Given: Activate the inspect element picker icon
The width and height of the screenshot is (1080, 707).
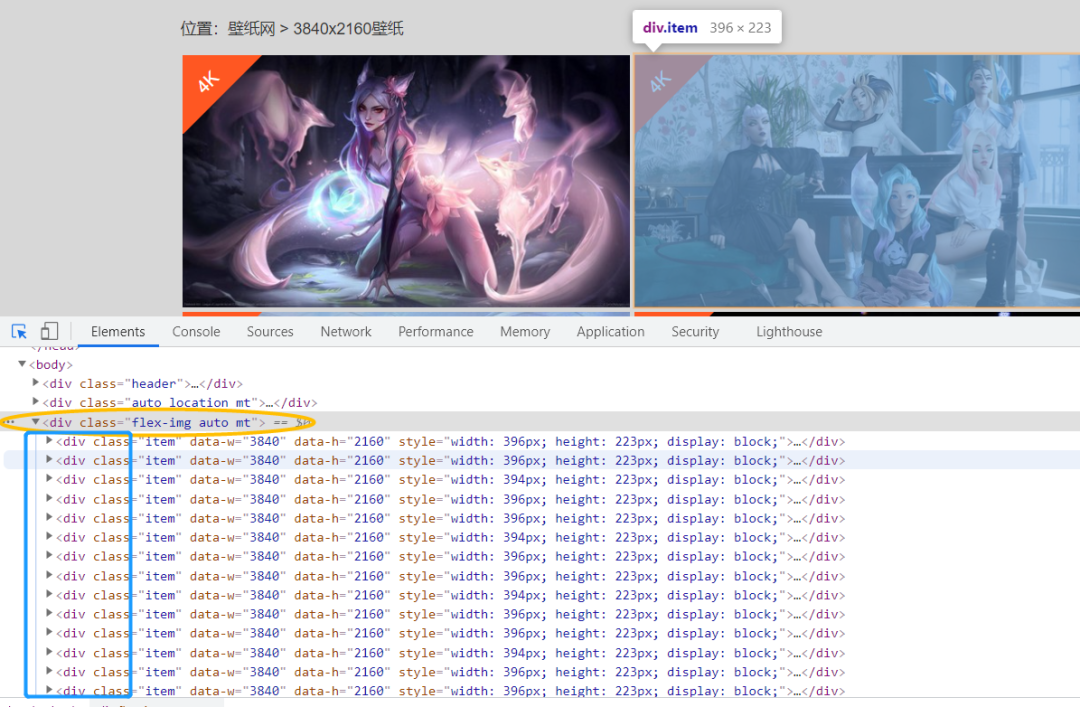Looking at the screenshot, I should click(19, 331).
